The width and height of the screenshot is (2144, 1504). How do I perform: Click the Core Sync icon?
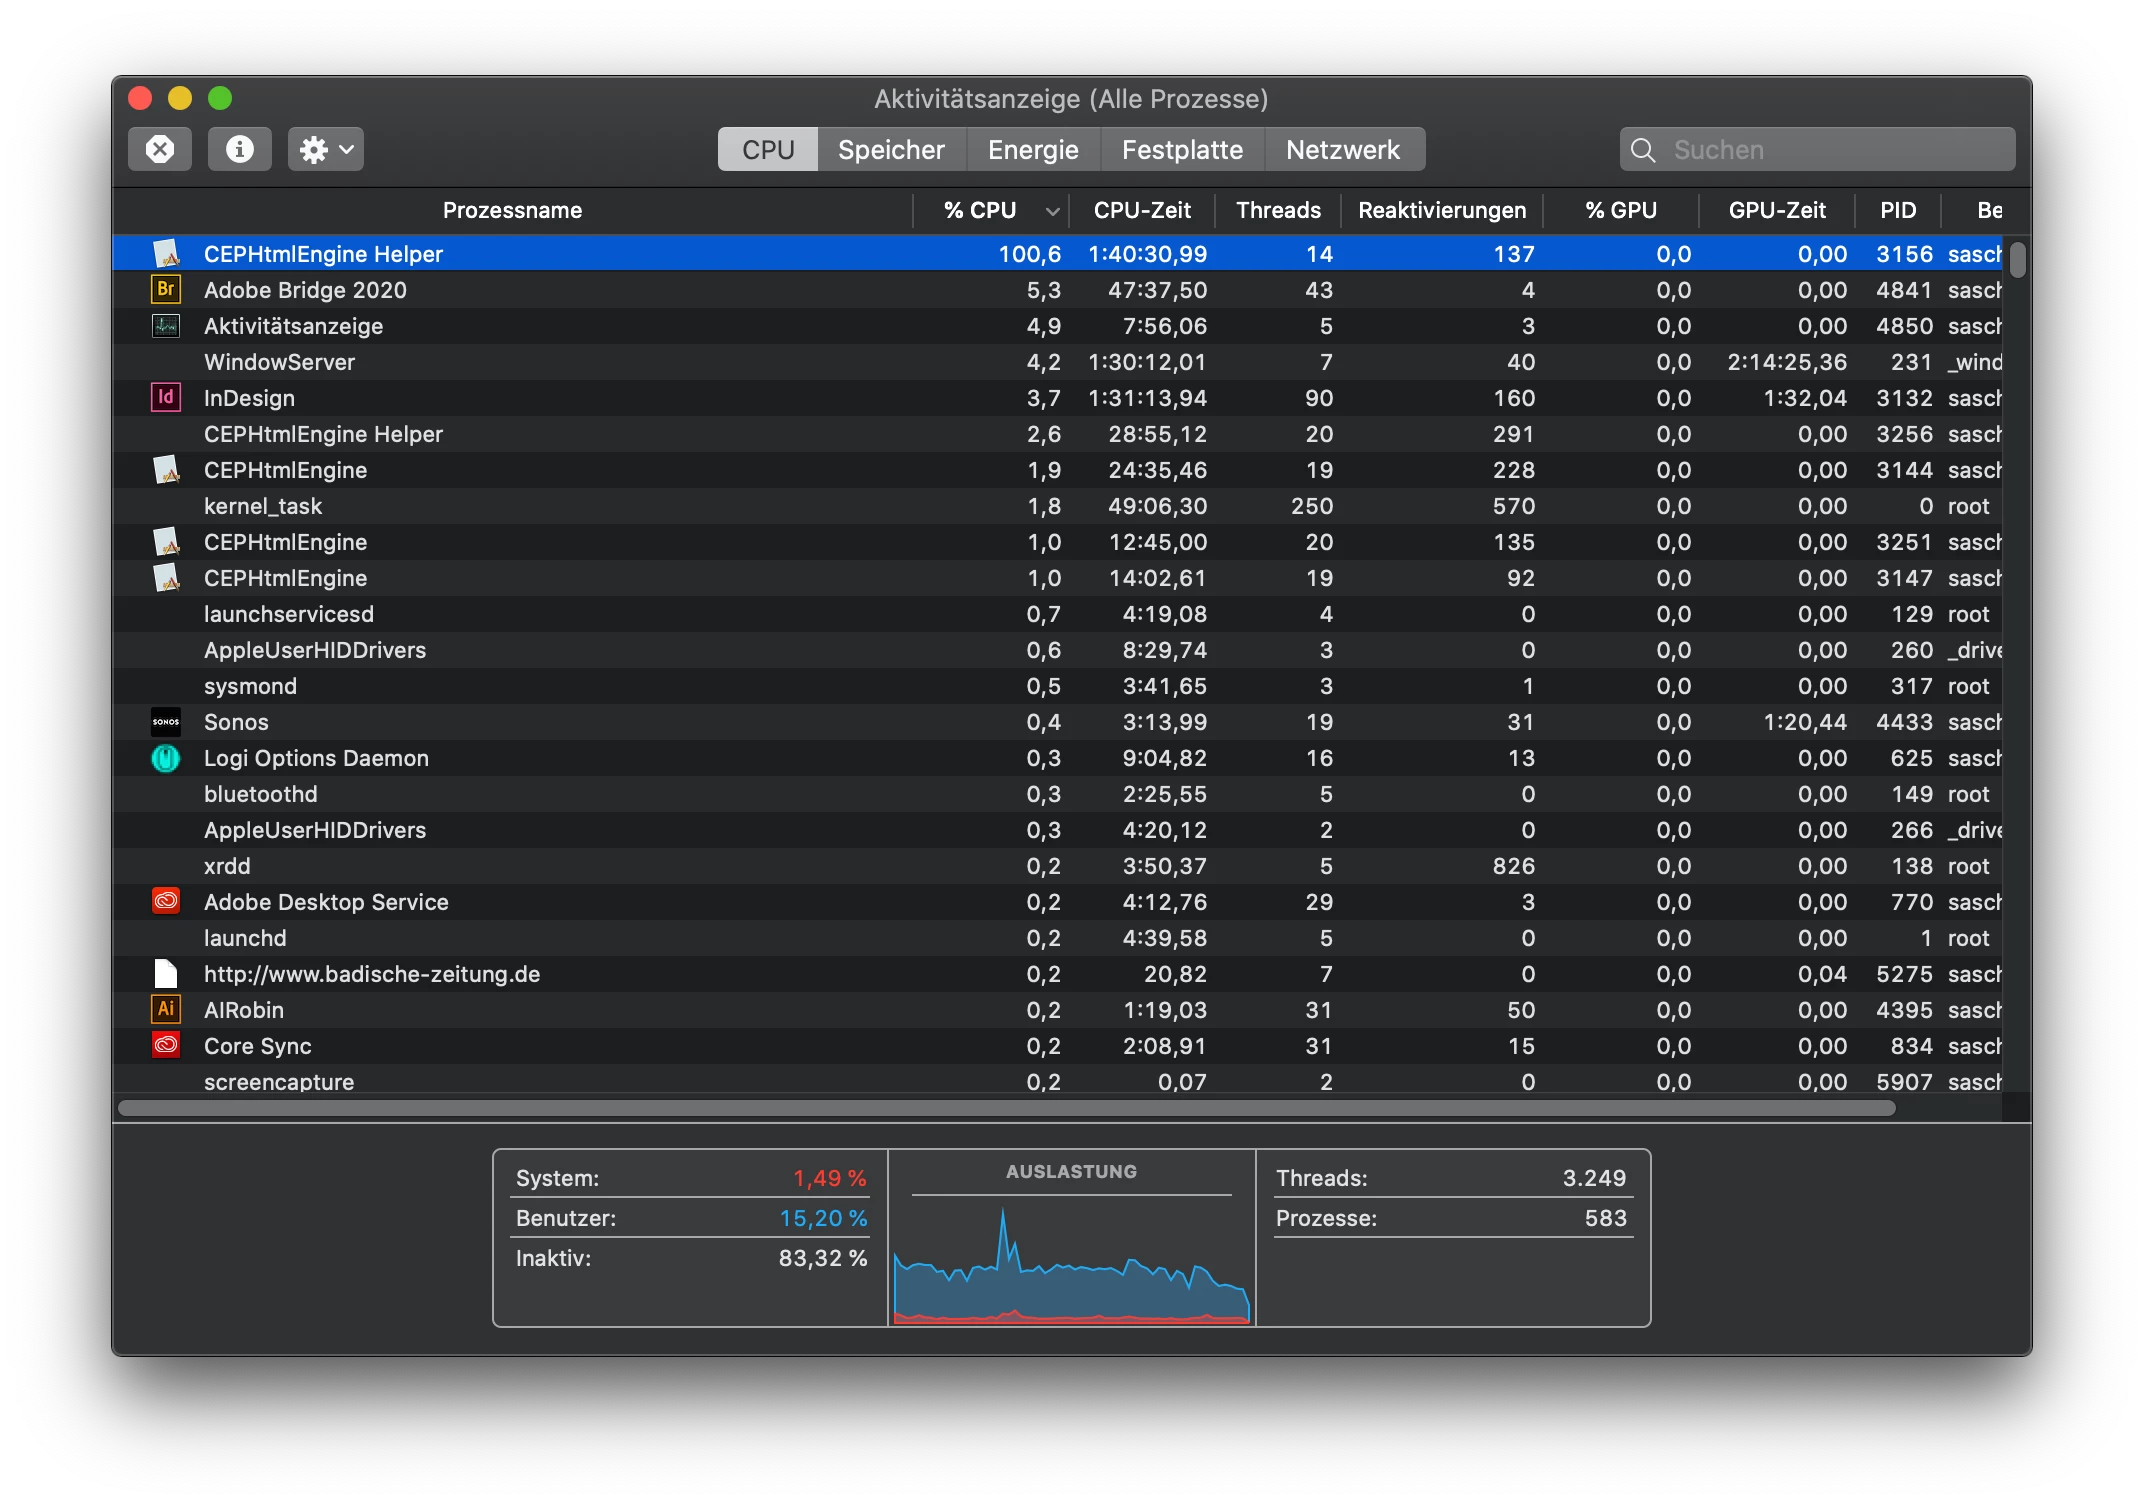166,1046
